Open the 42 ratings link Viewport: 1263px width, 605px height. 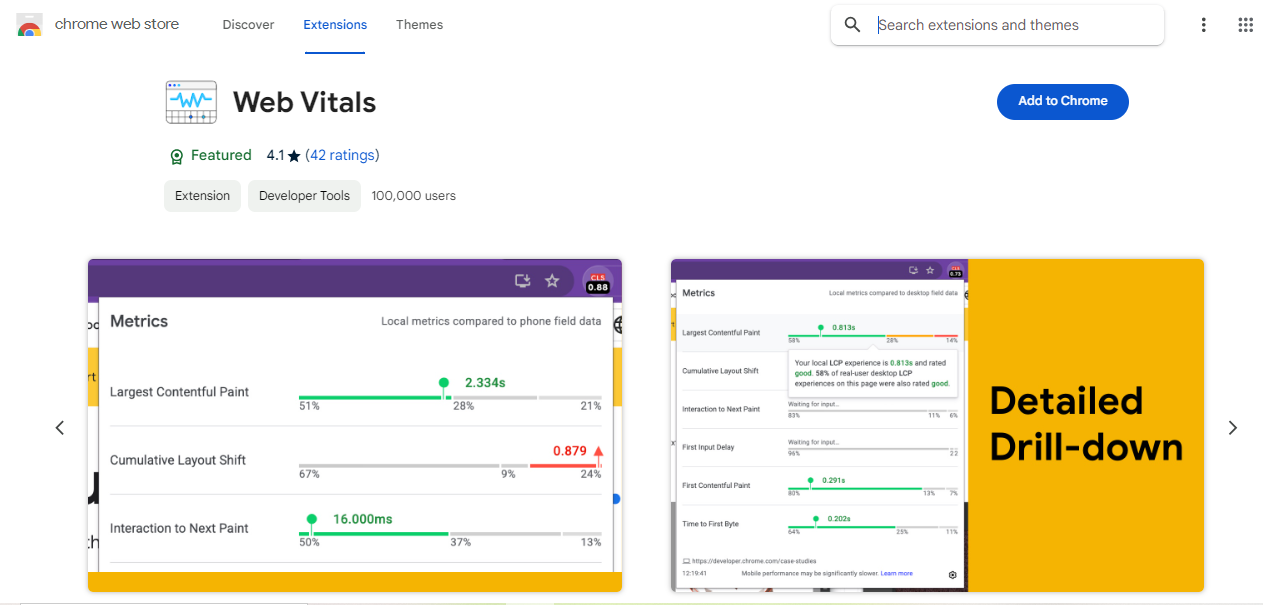tap(342, 155)
